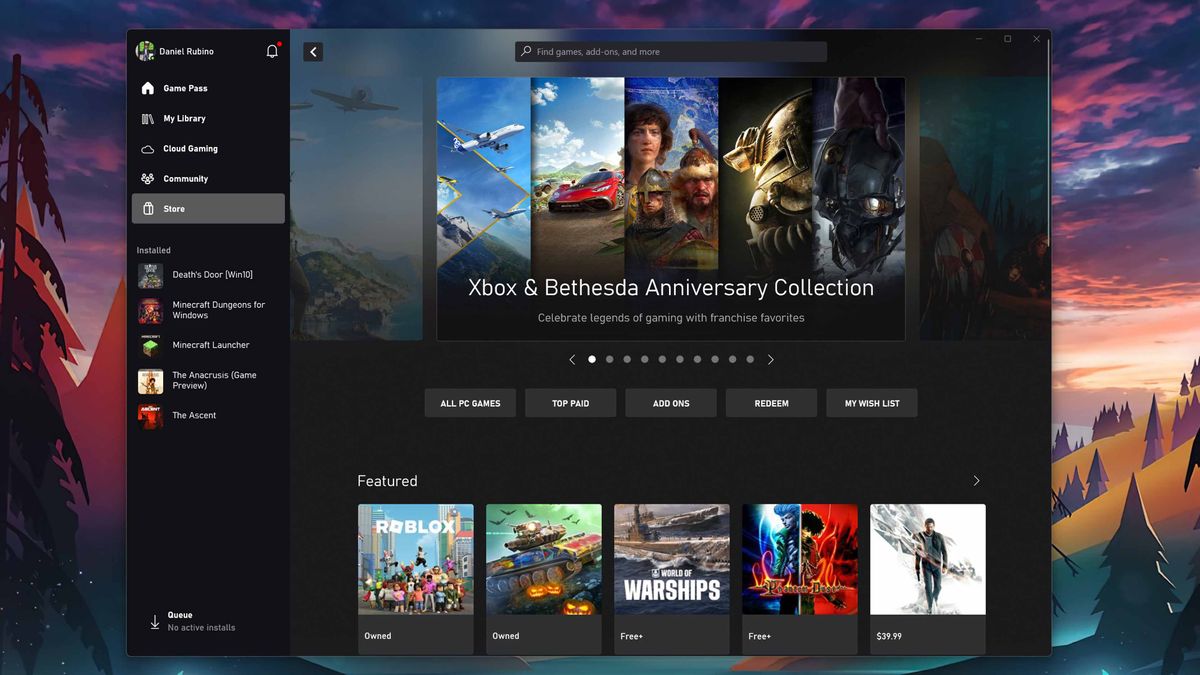Image resolution: width=1200 pixels, height=675 pixels.
Task: Go back a slide using the left arrow
Action: point(572,359)
